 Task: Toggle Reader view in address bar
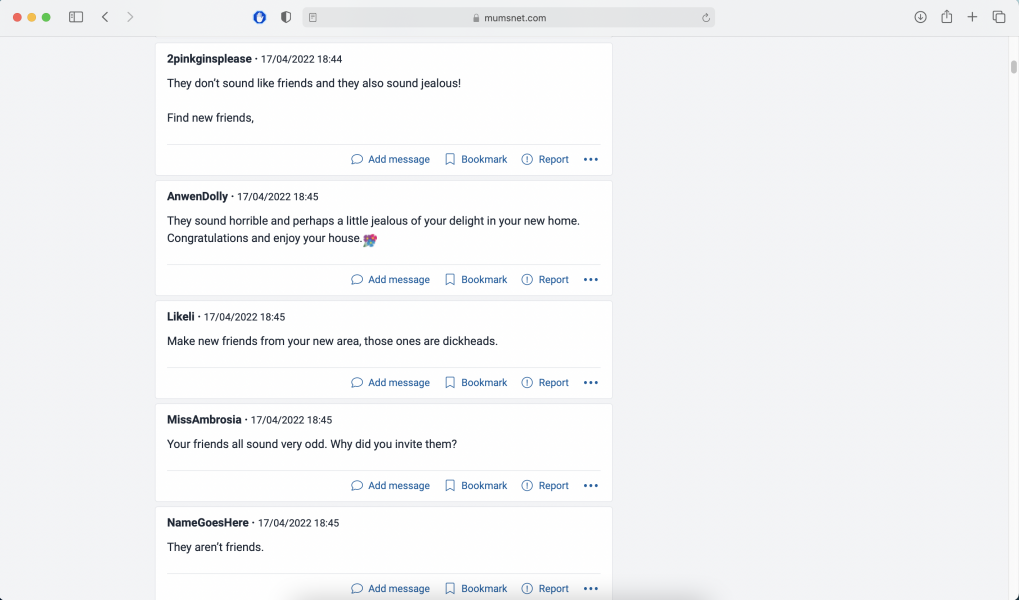point(313,17)
